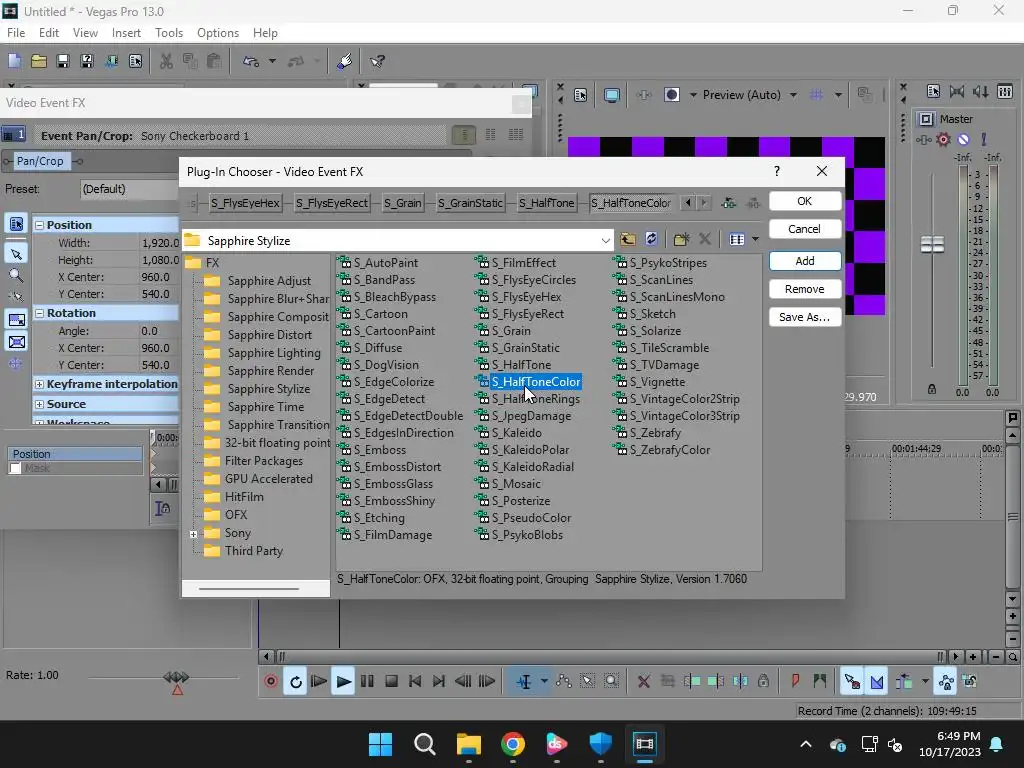Image resolution: width=1024 pixels, height=768 pixels.
Task: Collapse the Rotation section
Action: (x=39, y=313)
